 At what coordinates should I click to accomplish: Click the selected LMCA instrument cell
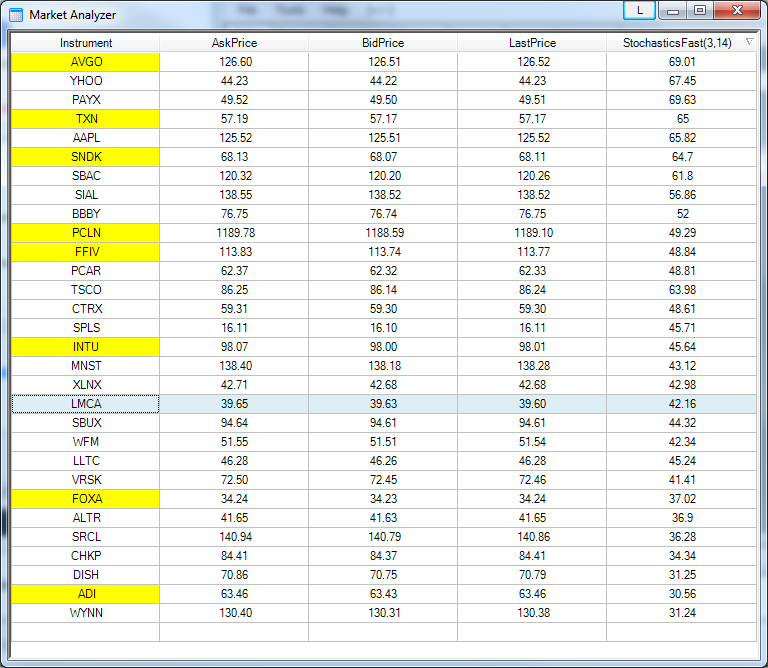(x=86, y=404)
